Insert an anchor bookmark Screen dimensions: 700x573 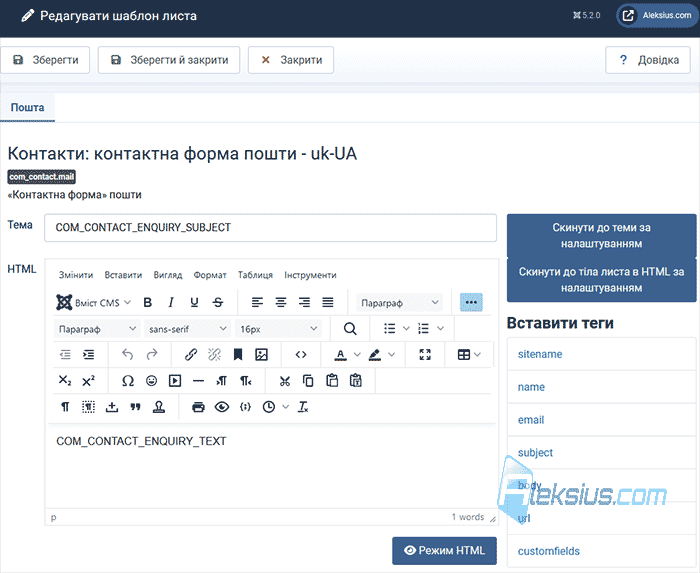pyautogui.click(x=238, y=355)
